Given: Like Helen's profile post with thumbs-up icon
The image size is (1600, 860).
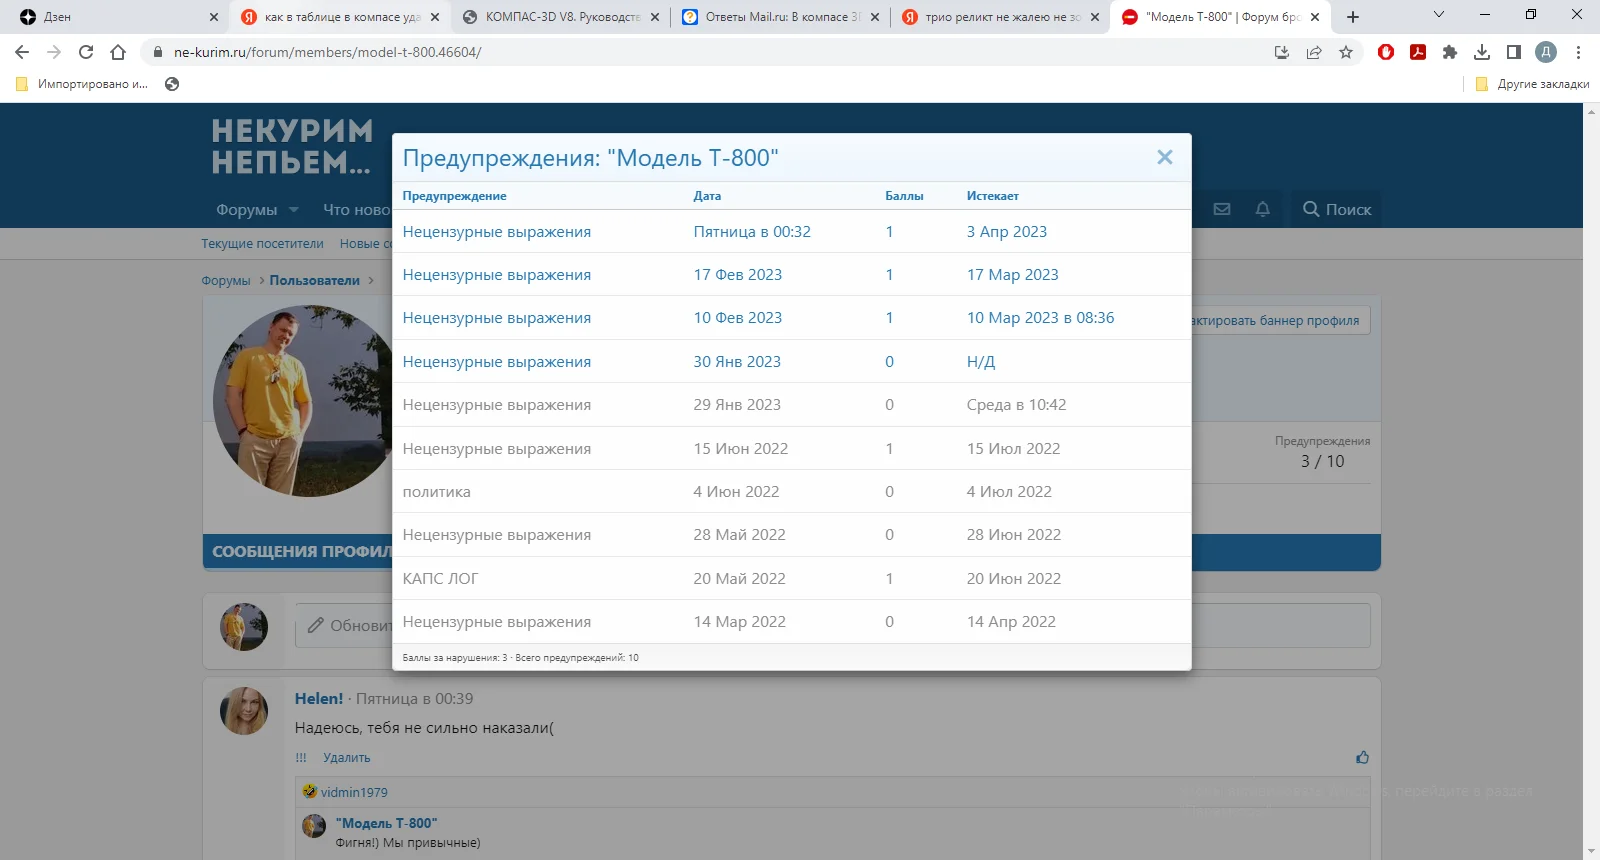Looking at the screenshot, I should [x=1362, y=757].
